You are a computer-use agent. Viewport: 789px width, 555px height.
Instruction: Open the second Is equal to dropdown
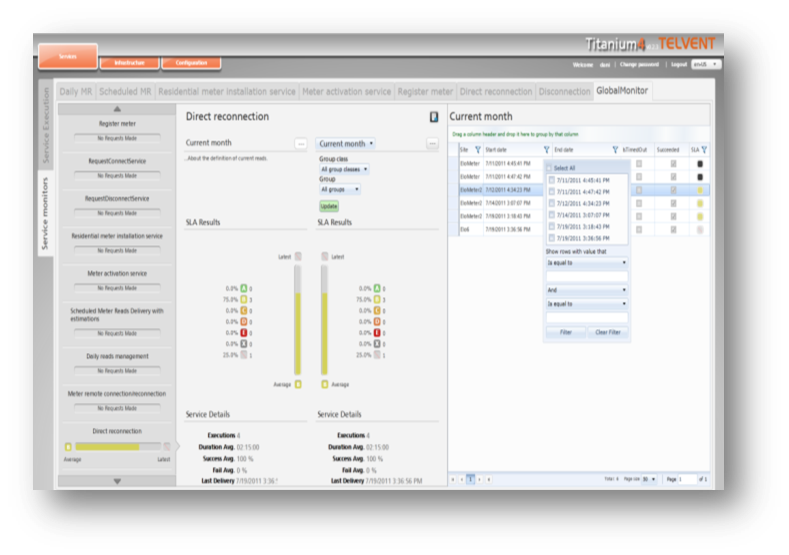(587, 304)
